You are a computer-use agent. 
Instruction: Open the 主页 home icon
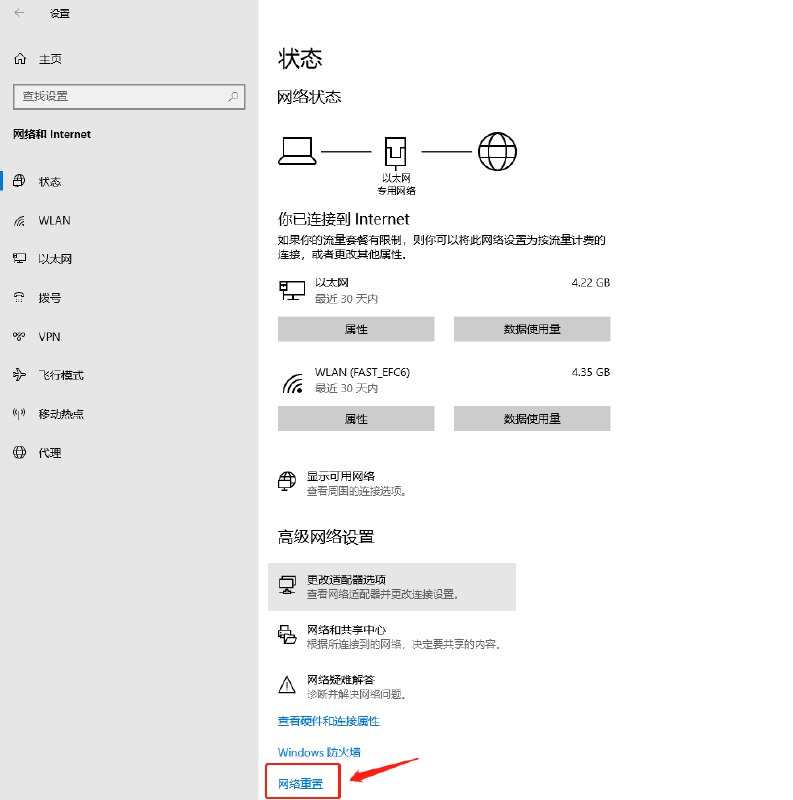tap(20, 59)
